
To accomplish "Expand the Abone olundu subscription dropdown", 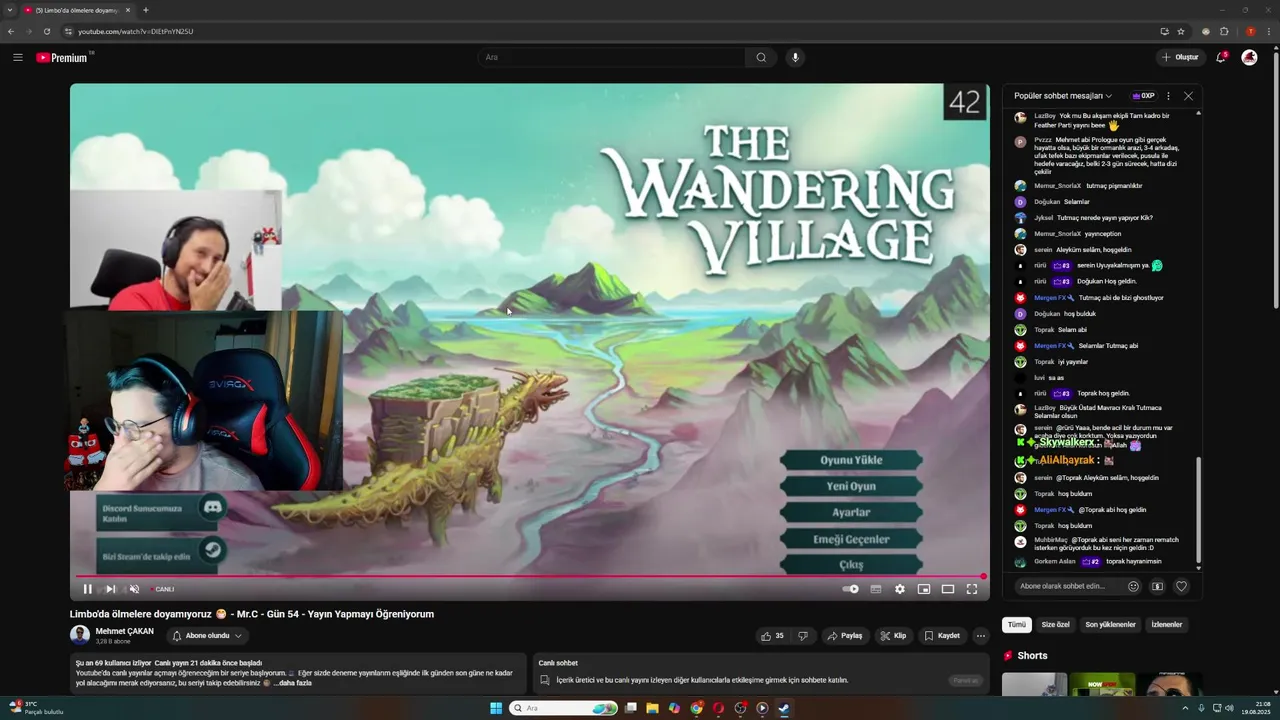I will [x=207, y=636].
